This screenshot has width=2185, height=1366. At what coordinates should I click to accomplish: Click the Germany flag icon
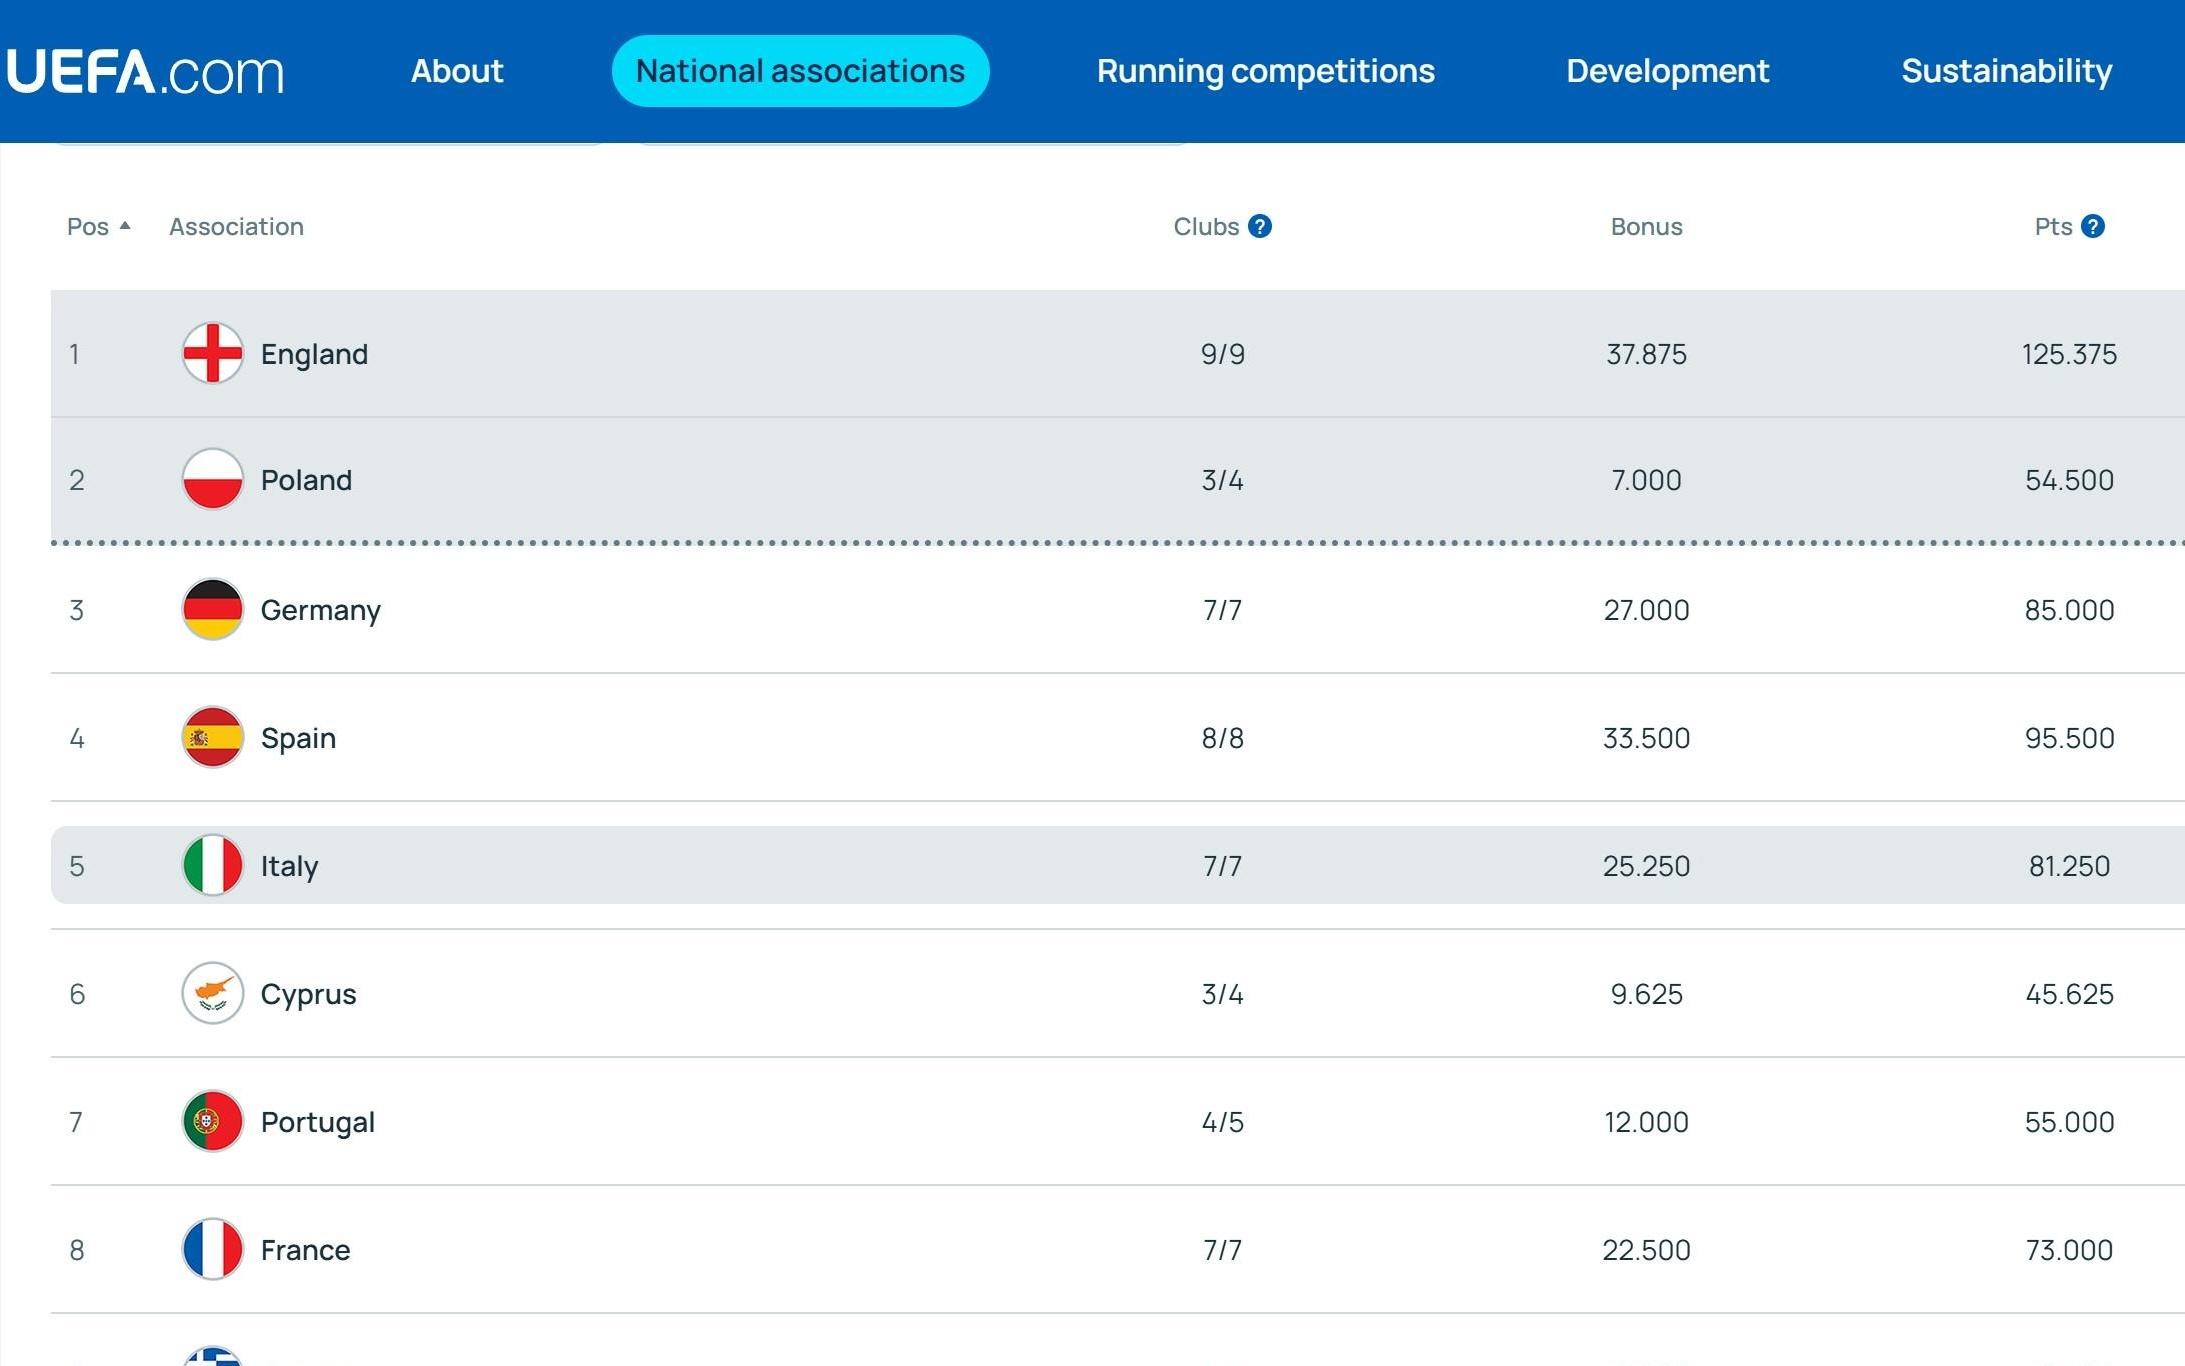click(212, 609)
